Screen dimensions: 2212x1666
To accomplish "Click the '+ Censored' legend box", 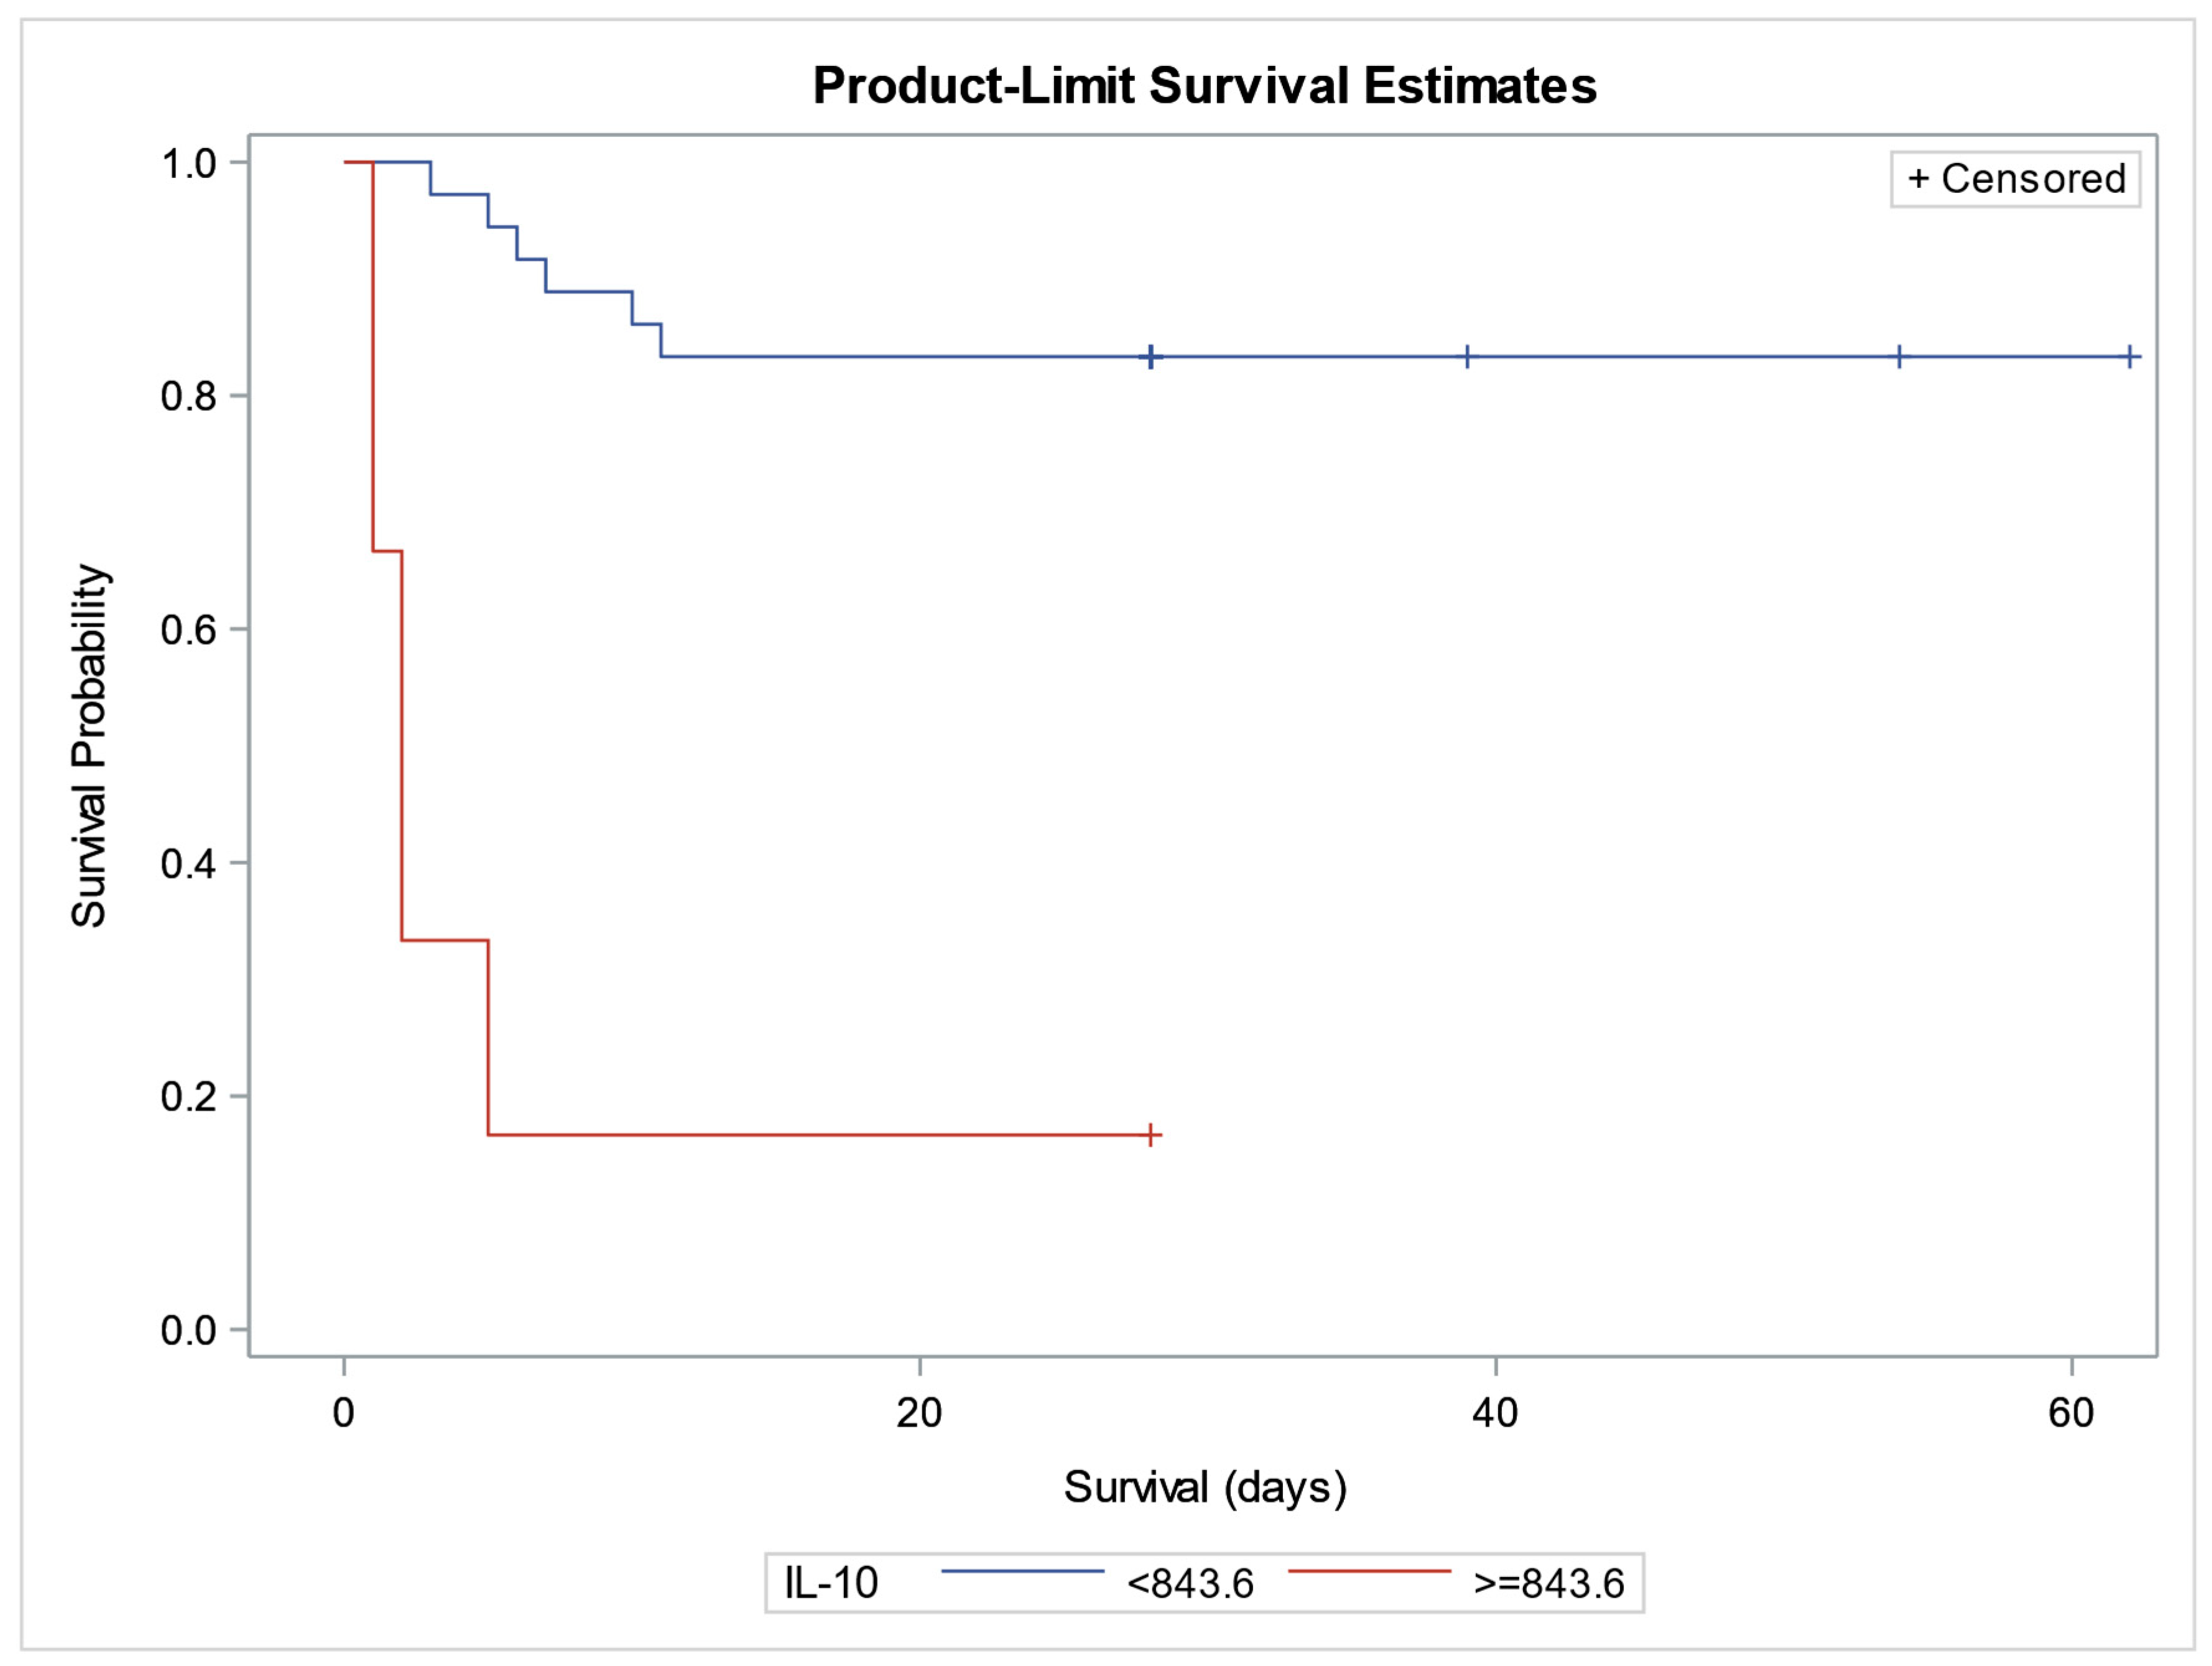I will (2015, 179).
